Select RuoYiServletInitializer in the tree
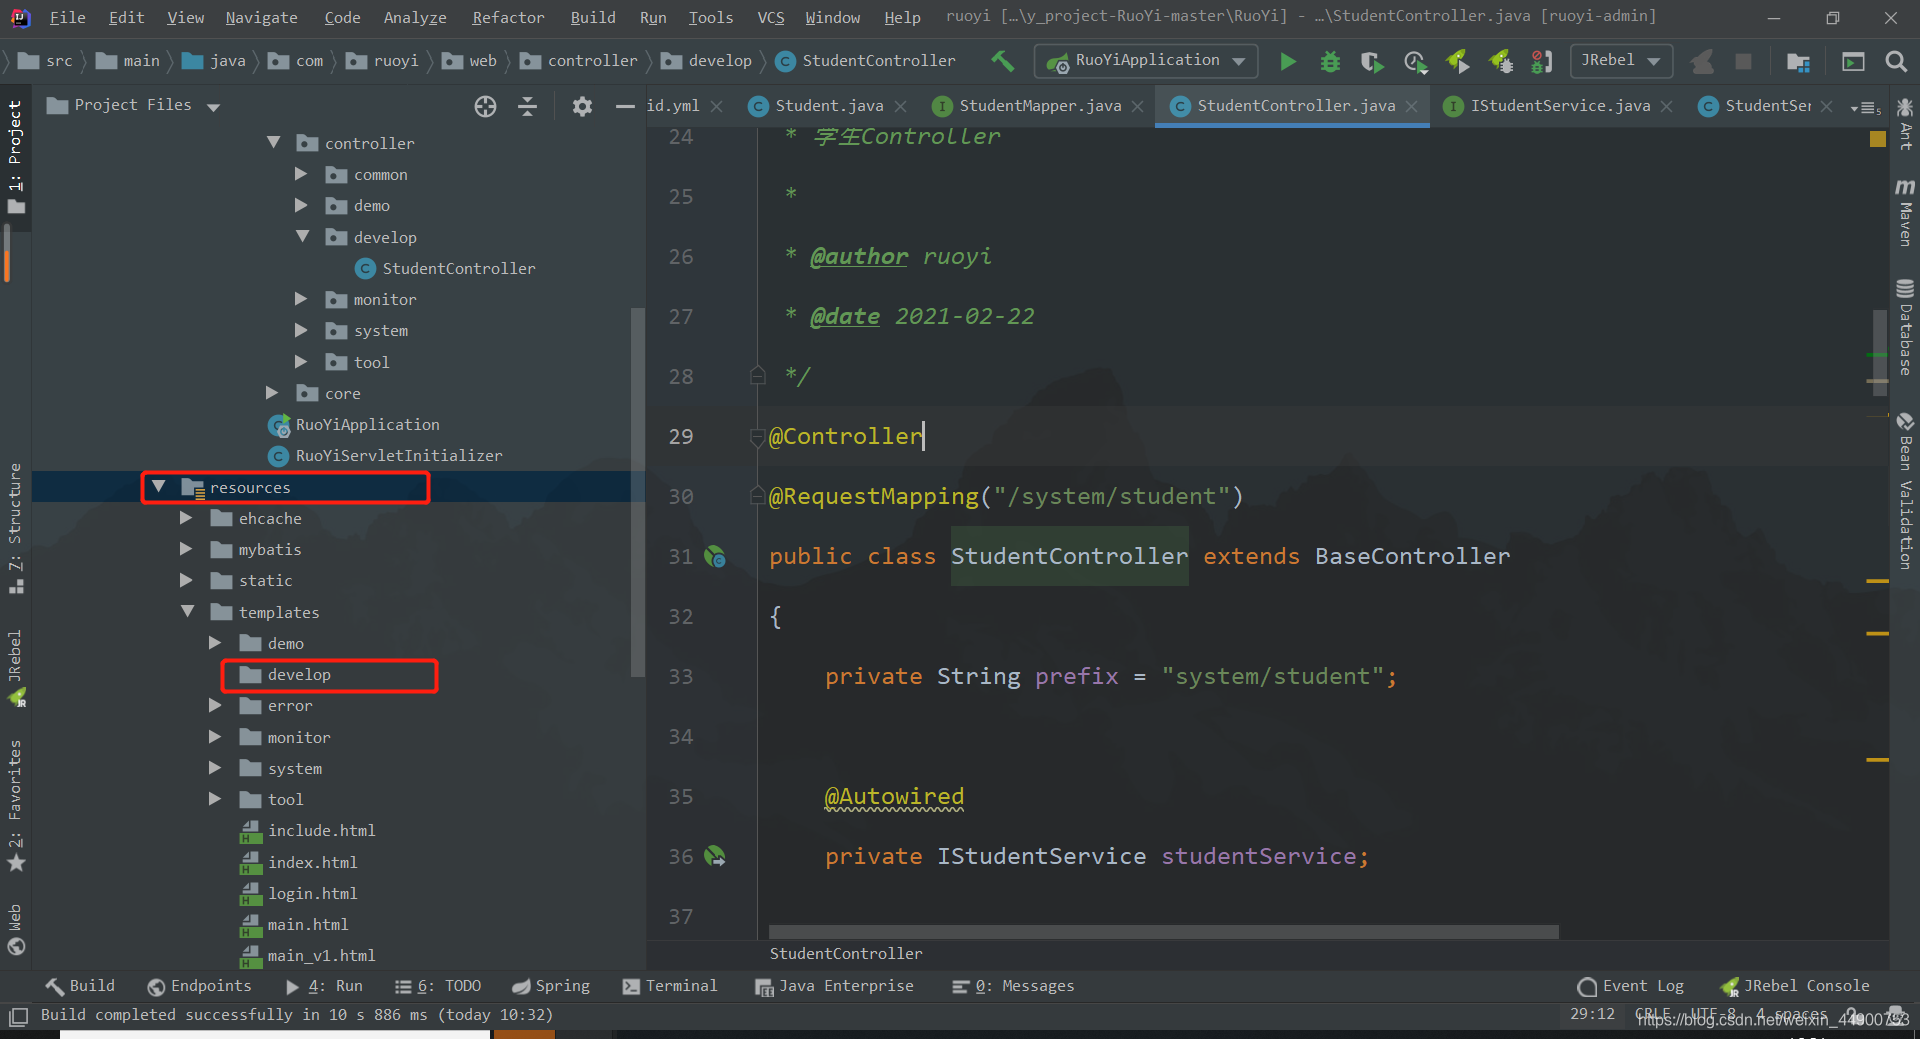This screenshot has height=1039, width=1920. [x=386, y=456]
